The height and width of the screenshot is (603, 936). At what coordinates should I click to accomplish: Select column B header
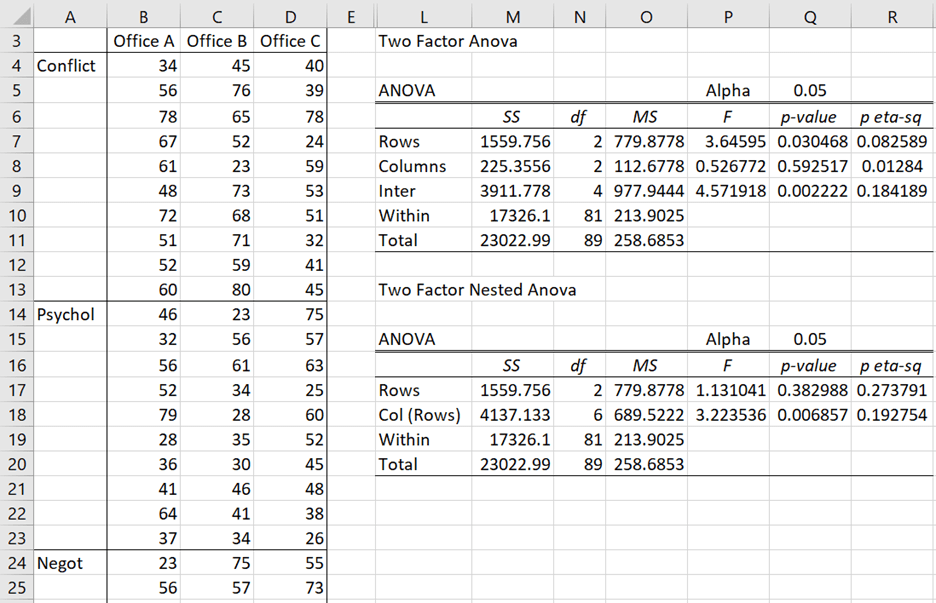tap(143, 14)
